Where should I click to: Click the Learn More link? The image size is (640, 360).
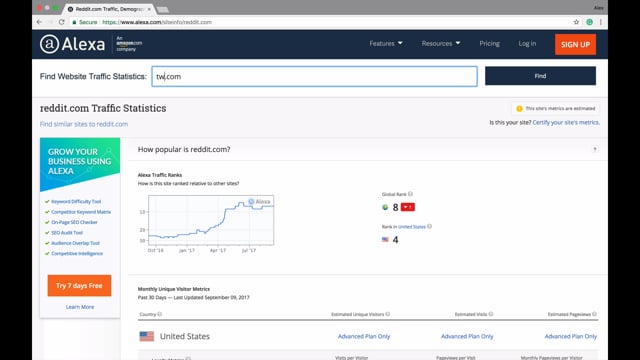(80, 307)
